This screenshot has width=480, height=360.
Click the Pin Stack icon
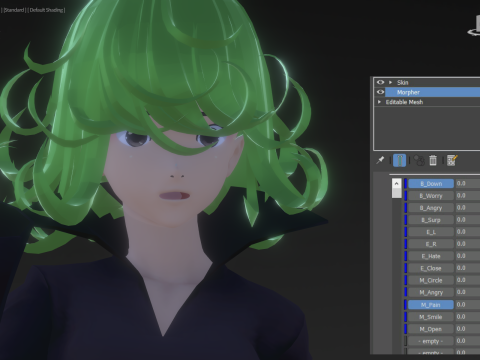click(380, 160)
